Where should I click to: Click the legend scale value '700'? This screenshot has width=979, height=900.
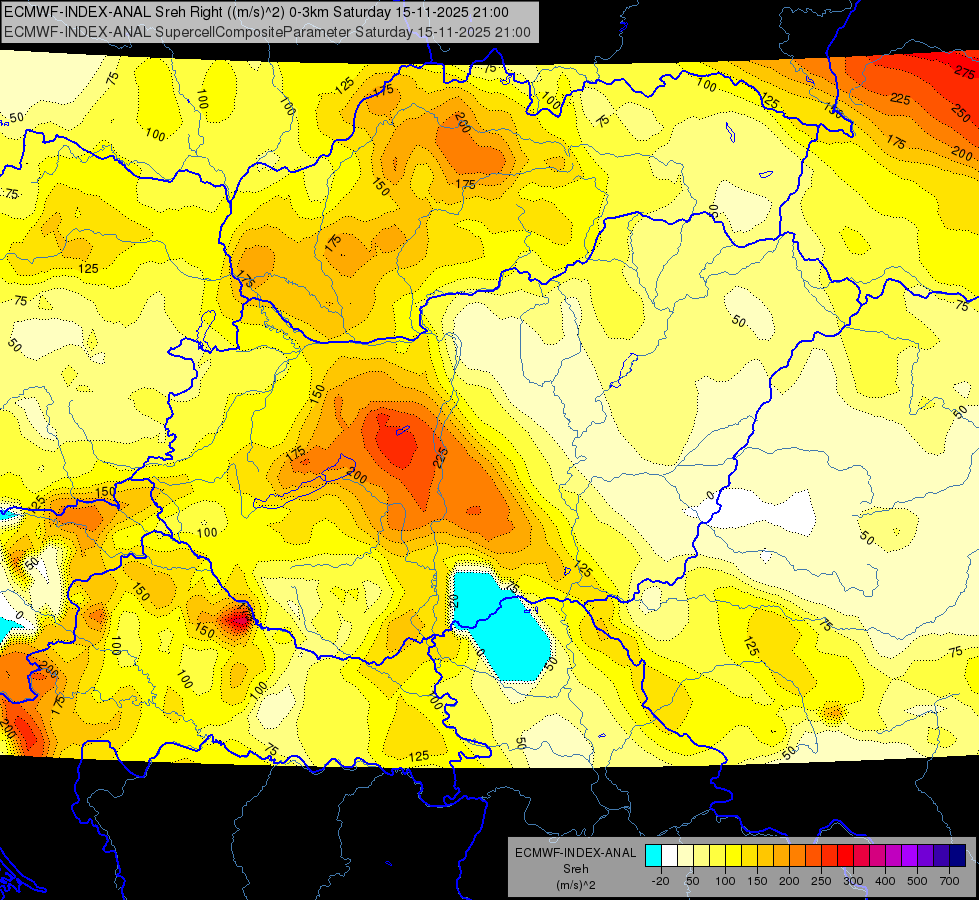[x=949, y=881]
